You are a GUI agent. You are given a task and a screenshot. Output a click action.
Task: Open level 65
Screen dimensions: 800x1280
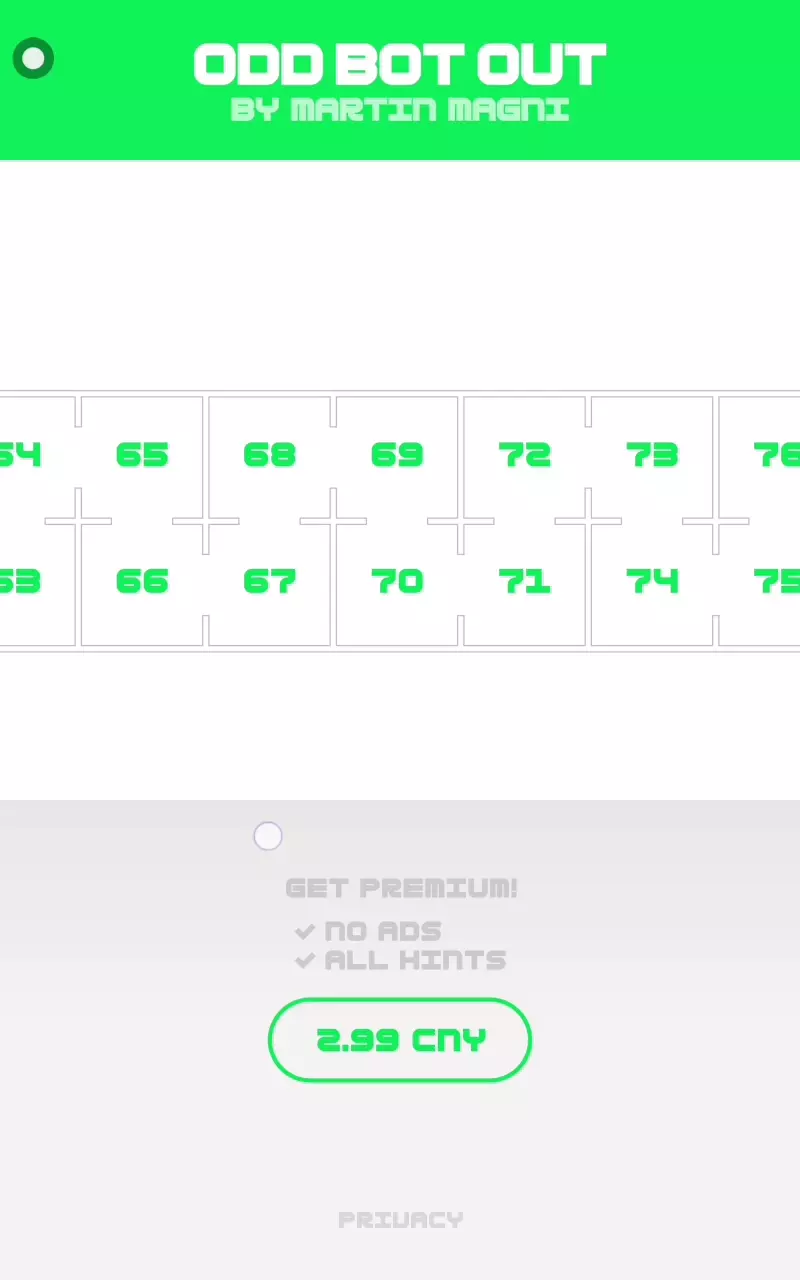click(142, 456)
